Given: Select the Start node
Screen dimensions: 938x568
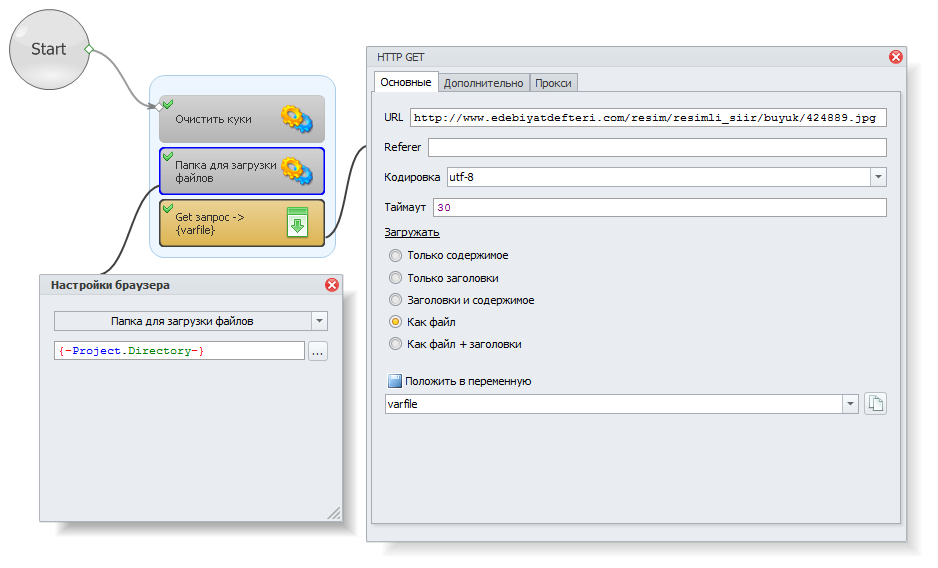Looking at the screenshot, I should (49, 49).
